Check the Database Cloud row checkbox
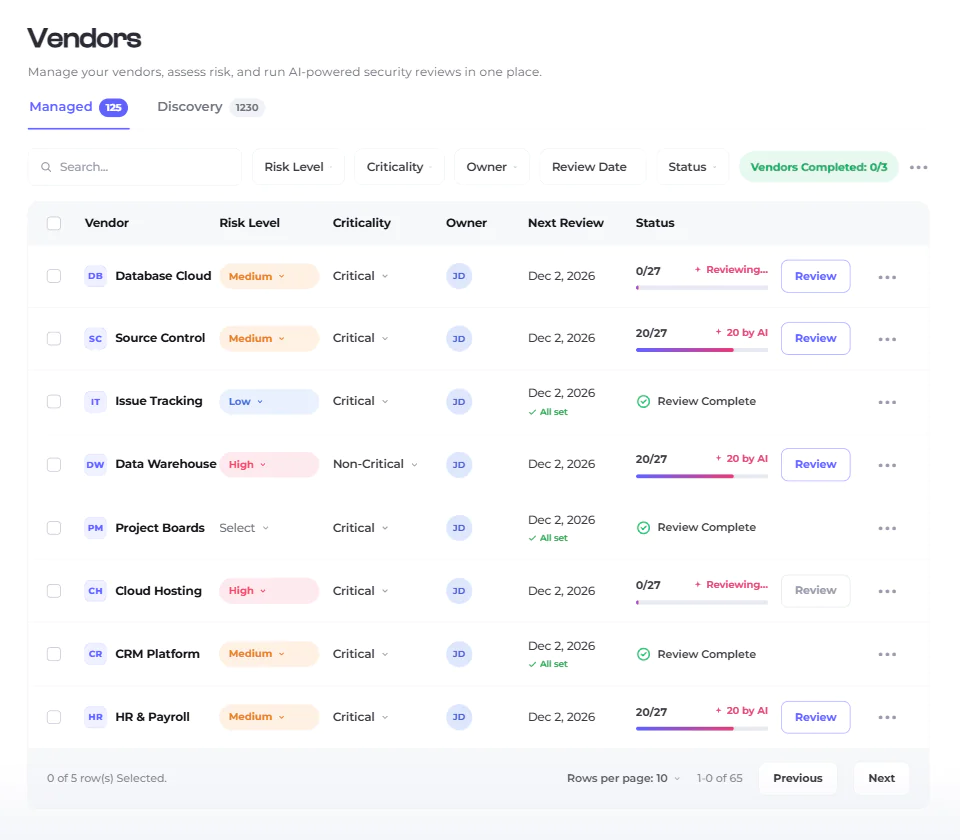This screenshot has height=840, width=960. (x=54, y=276)
